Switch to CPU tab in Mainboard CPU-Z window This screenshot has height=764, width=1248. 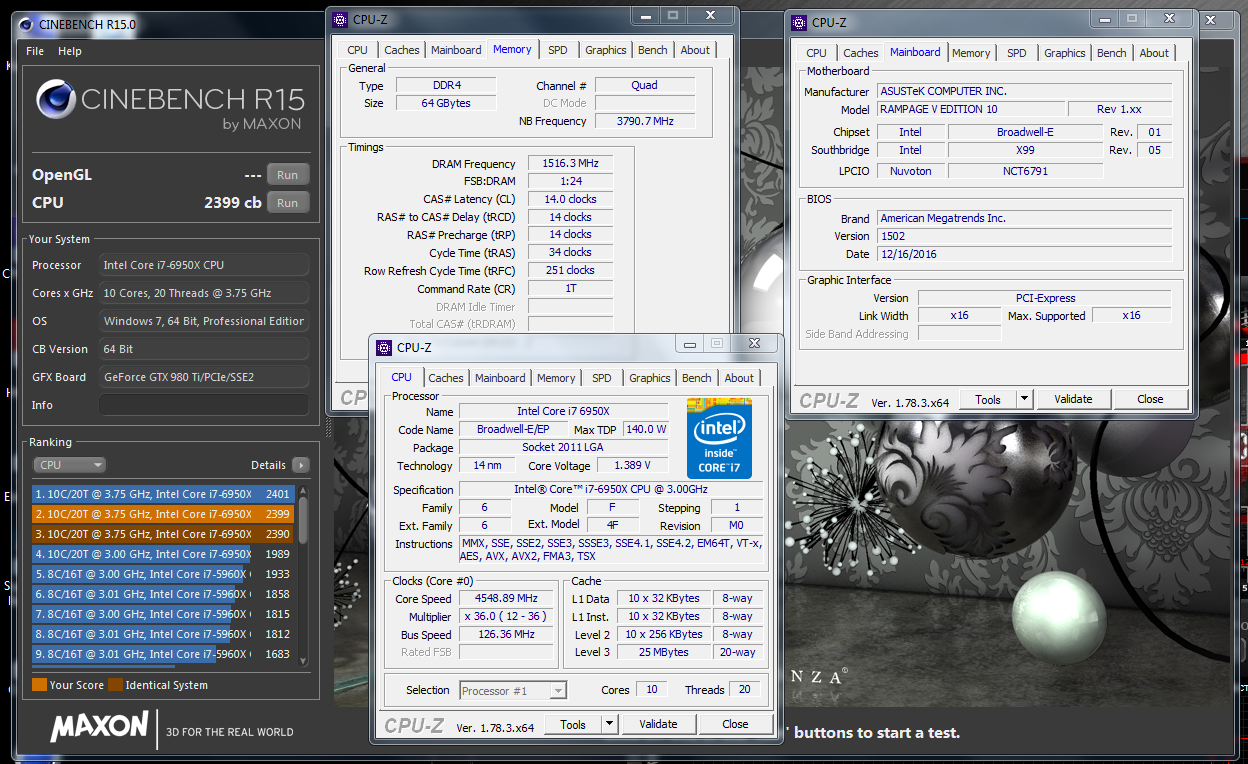click(x=816, y=53)
